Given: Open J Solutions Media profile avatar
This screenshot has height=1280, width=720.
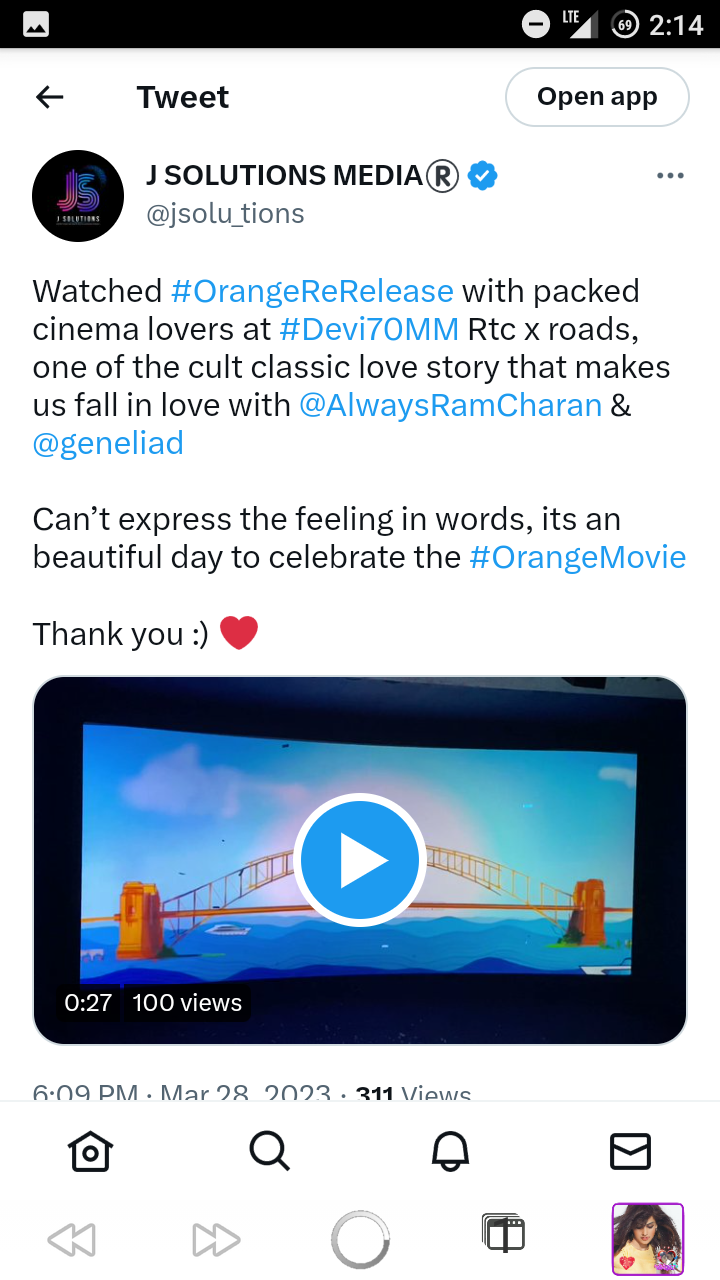Looking at the screenshot, I should (x=78, y=196).
